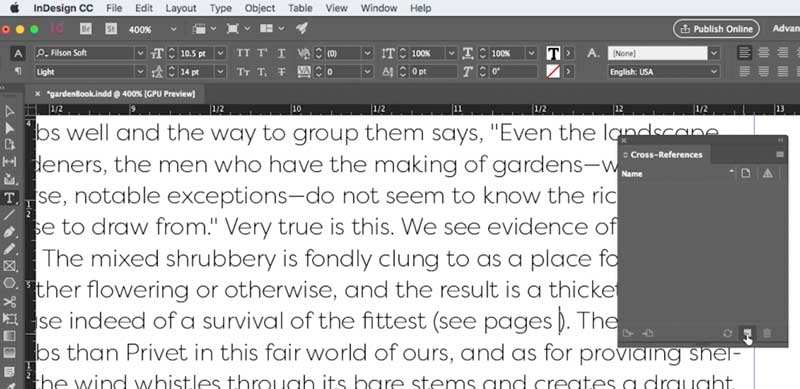Open the File menu

(114, 8)
